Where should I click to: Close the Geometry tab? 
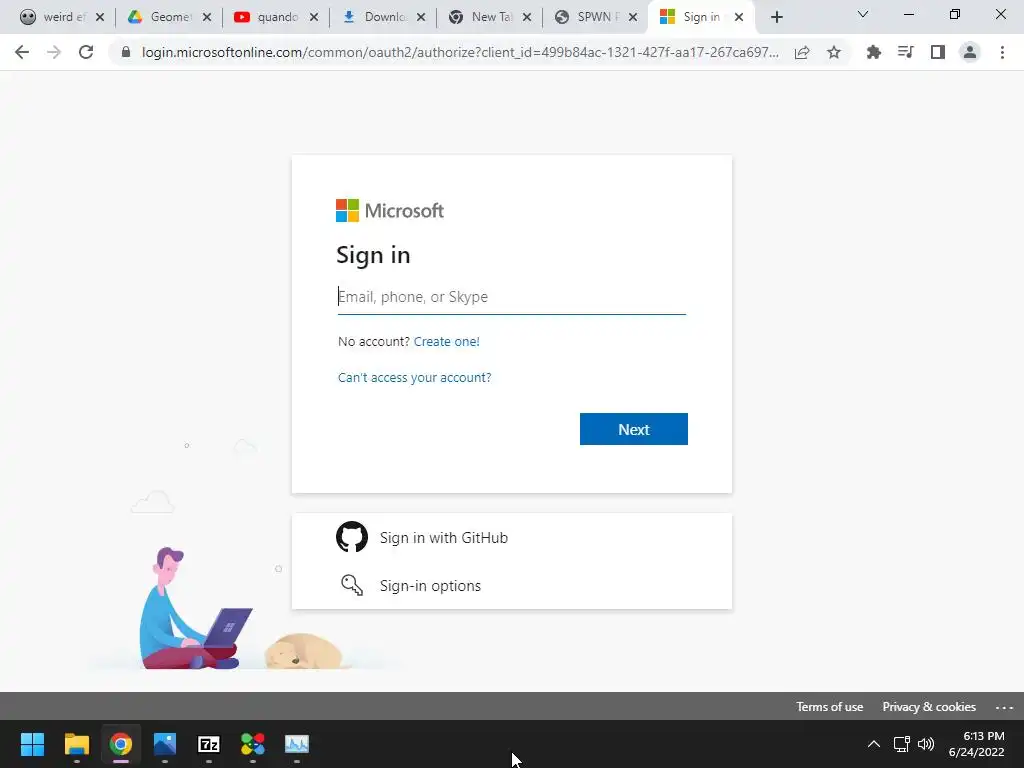[x=207, y=17]
